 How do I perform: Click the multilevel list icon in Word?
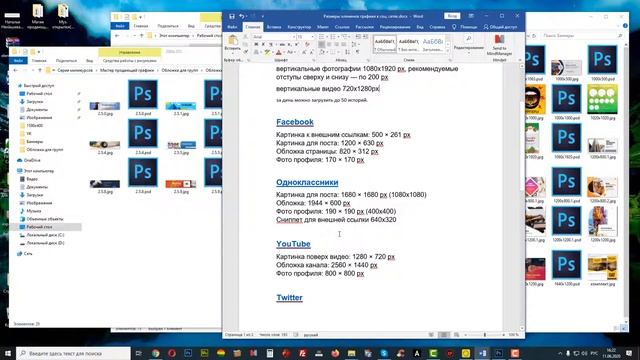click(345, 37)
